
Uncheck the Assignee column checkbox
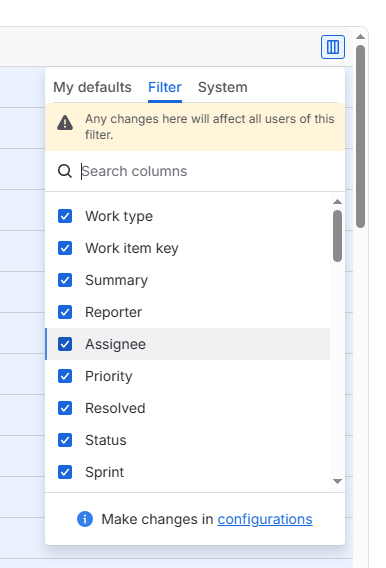tap(65, 344)
